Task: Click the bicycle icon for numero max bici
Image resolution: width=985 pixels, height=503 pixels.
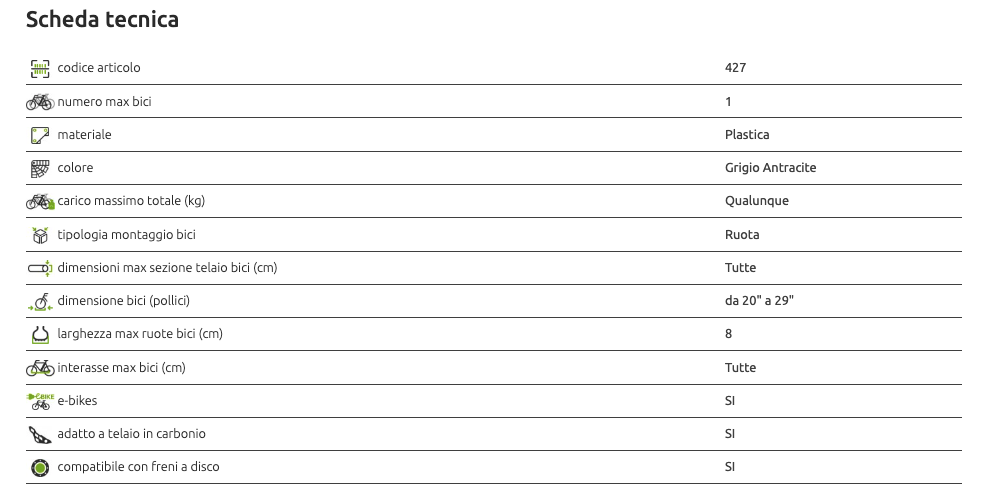Action: click(x=40, y=102)
